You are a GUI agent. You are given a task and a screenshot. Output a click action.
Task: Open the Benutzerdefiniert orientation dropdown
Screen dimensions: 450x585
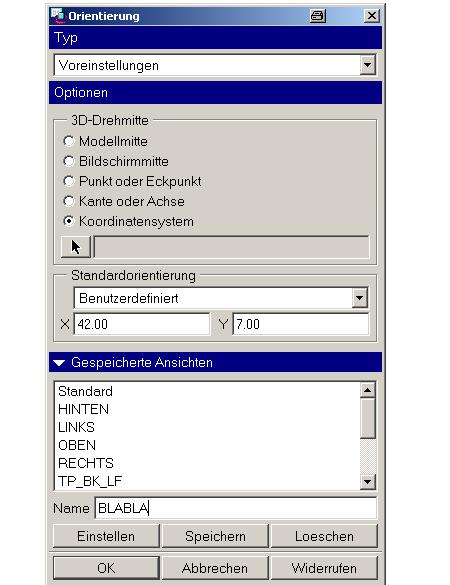(360, 298)
